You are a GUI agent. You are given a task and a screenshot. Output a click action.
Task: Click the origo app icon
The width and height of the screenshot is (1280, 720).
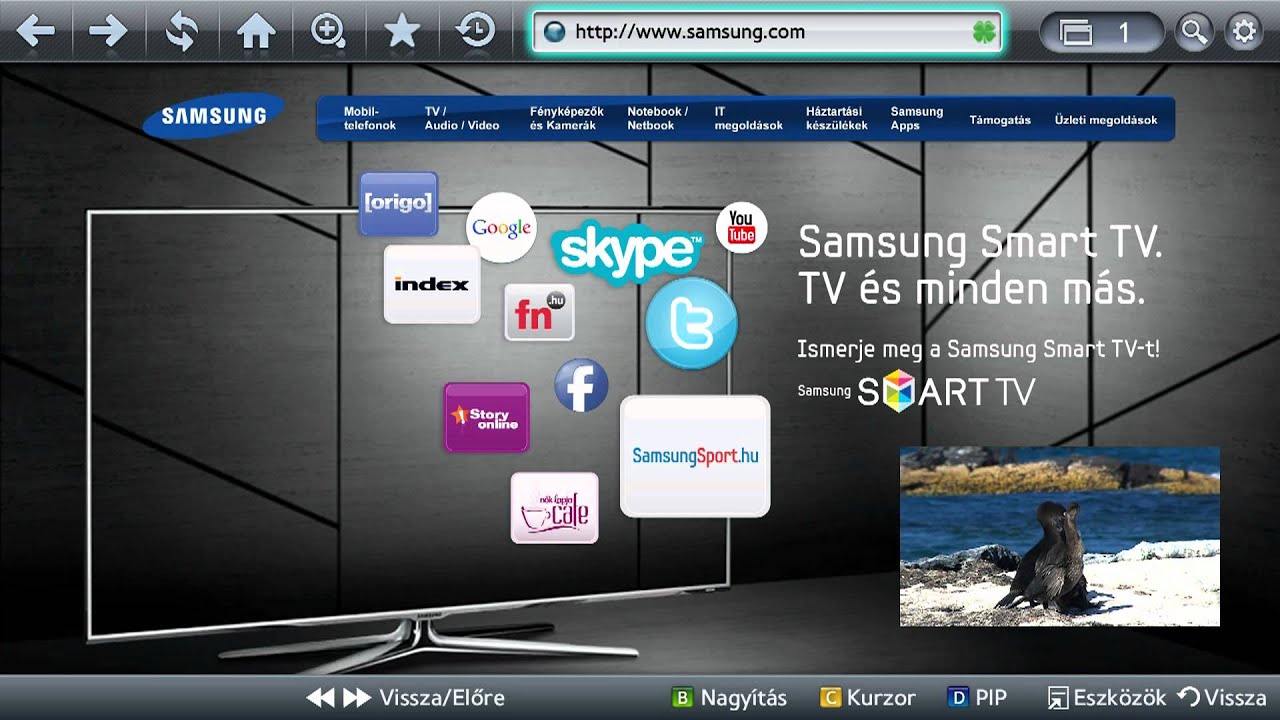(x=399, y=203)
